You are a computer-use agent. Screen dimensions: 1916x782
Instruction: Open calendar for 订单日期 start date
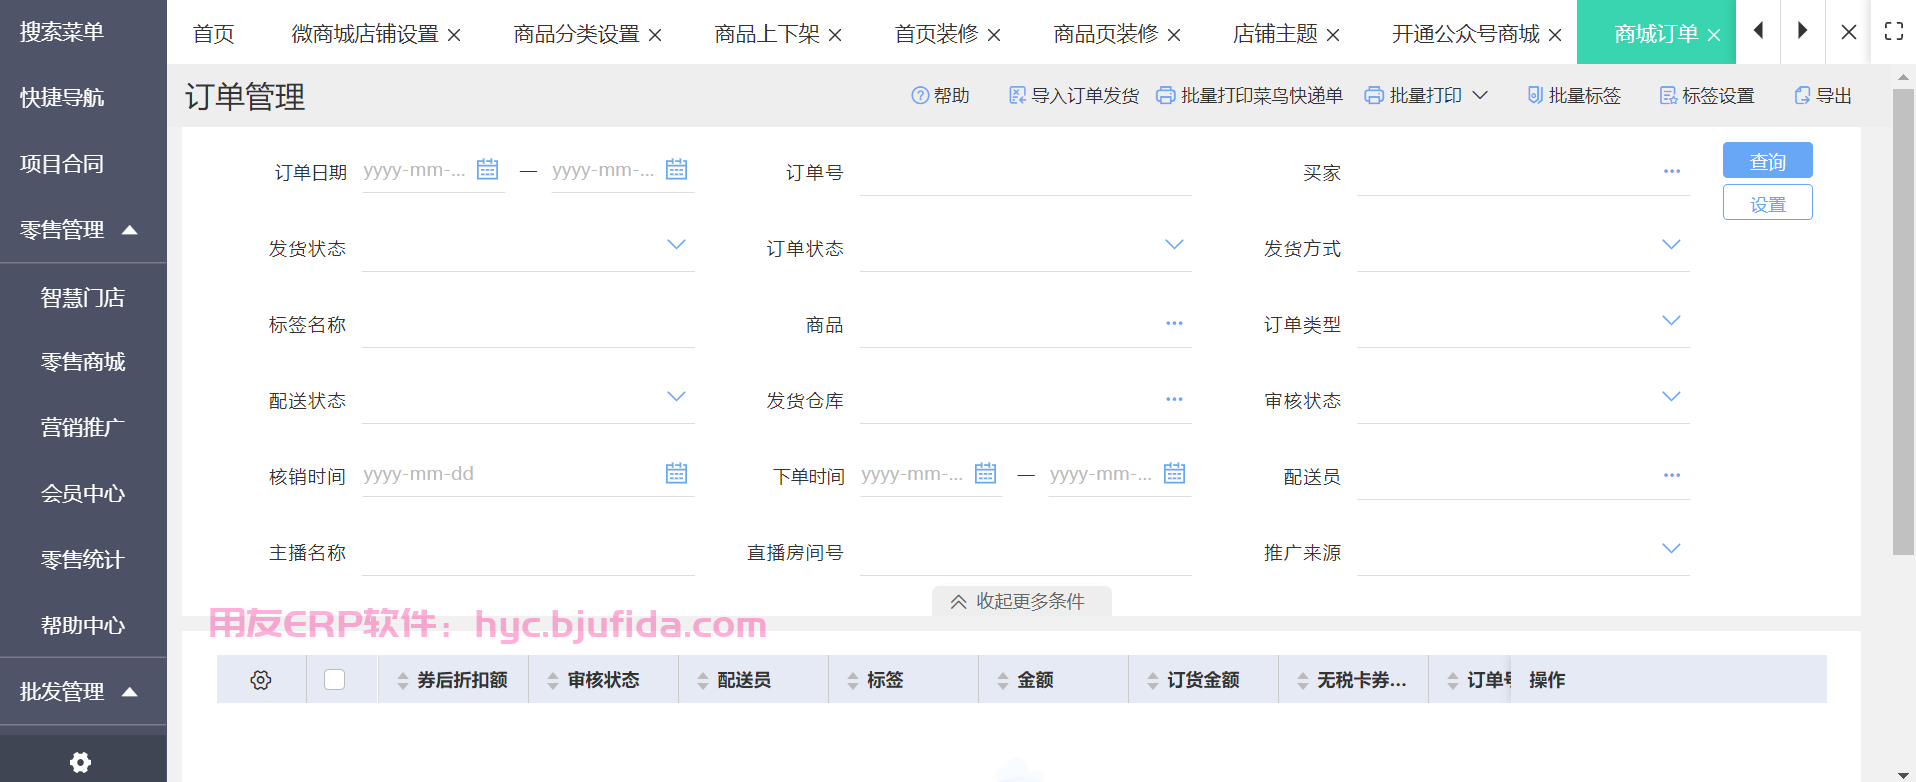(487, 169)
